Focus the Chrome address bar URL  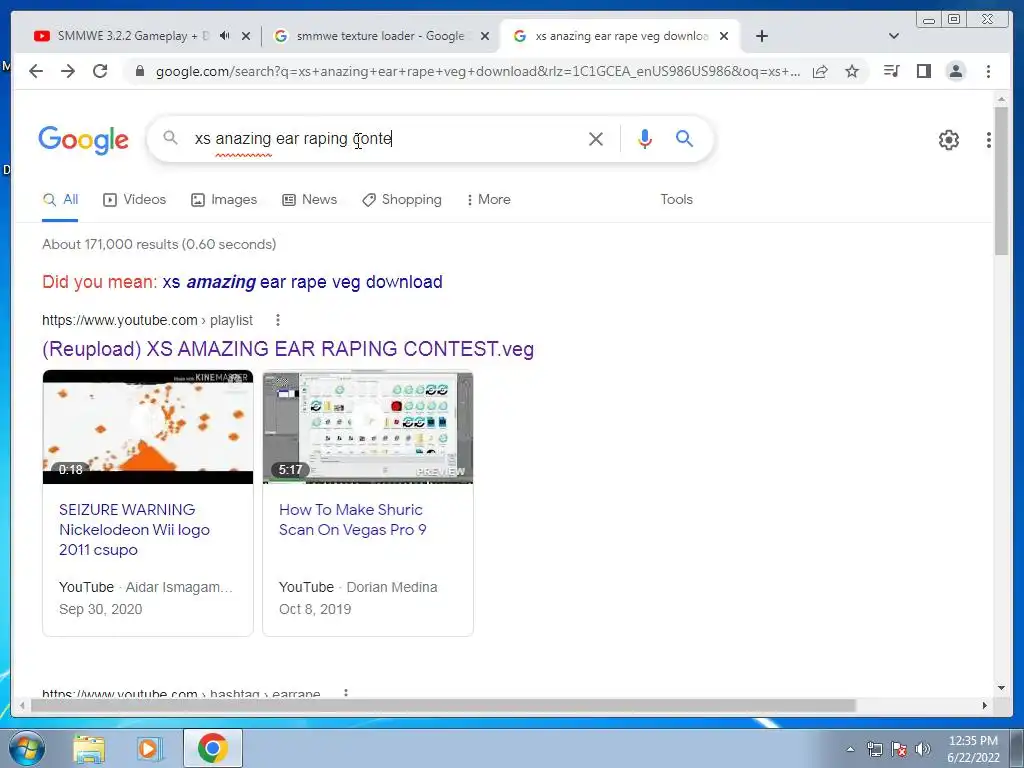click(x=477, y=71)
